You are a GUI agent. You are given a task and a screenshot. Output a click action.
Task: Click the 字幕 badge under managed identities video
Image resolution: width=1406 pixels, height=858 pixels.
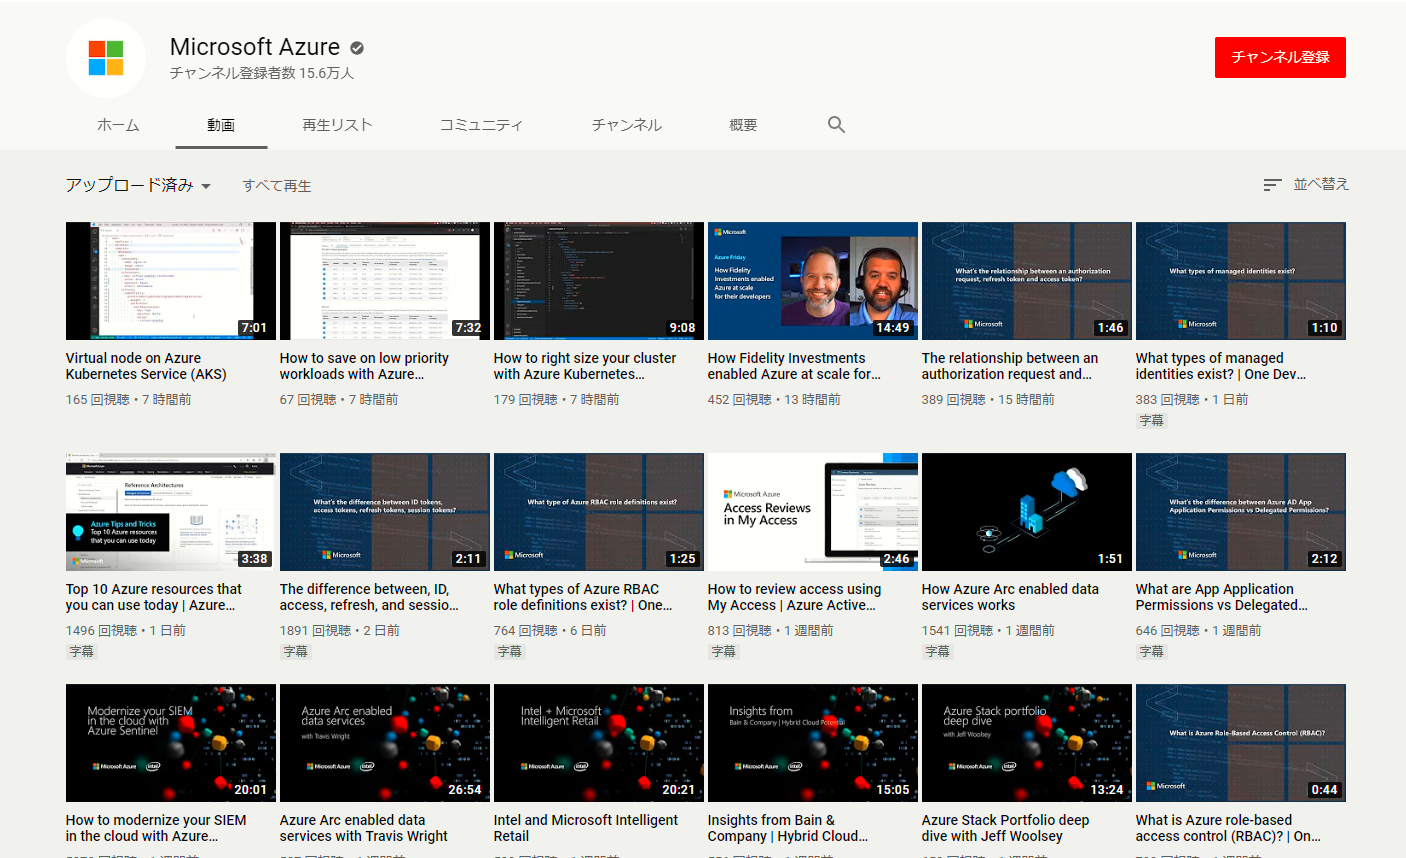point(1152,421)
